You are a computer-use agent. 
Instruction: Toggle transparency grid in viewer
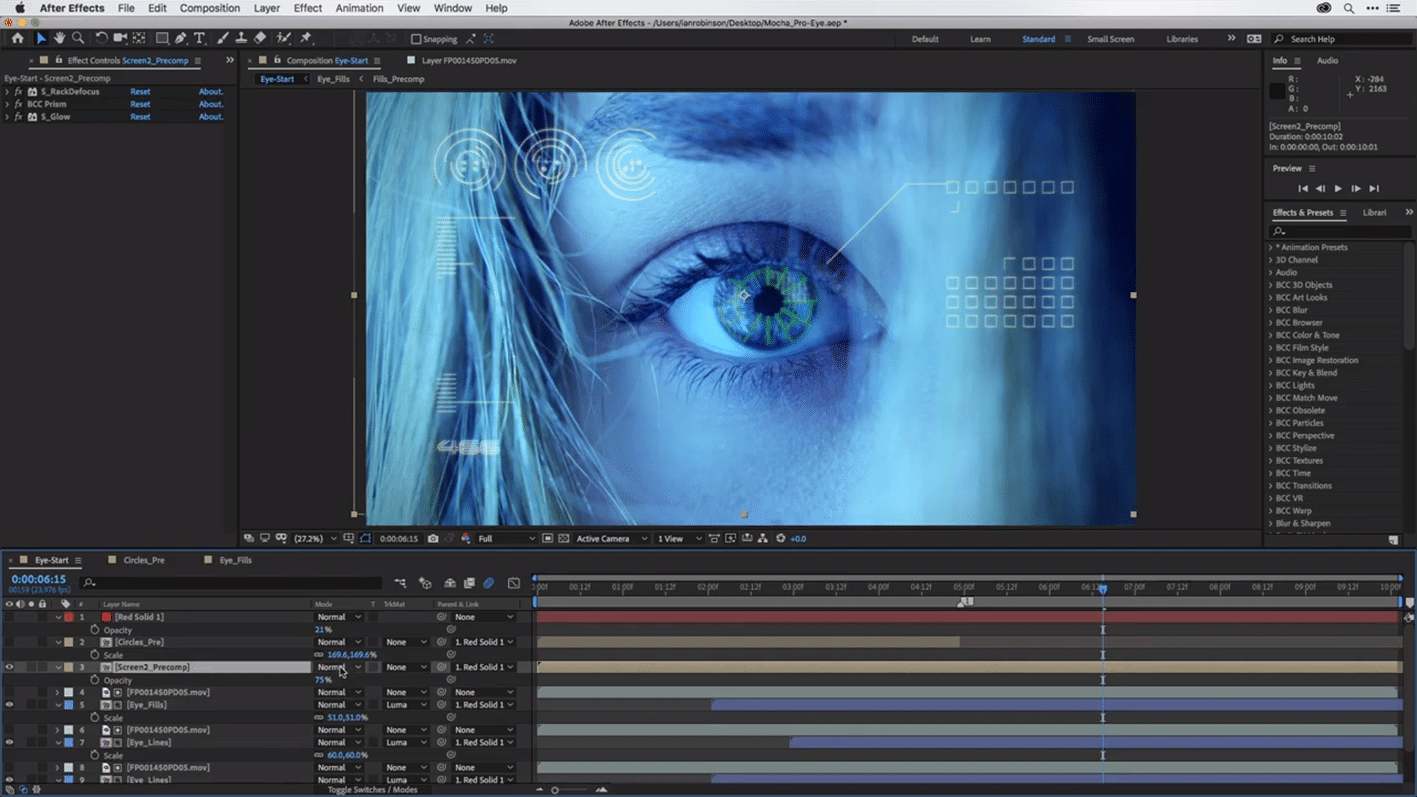pyautogui.click(x=564, y=538)
